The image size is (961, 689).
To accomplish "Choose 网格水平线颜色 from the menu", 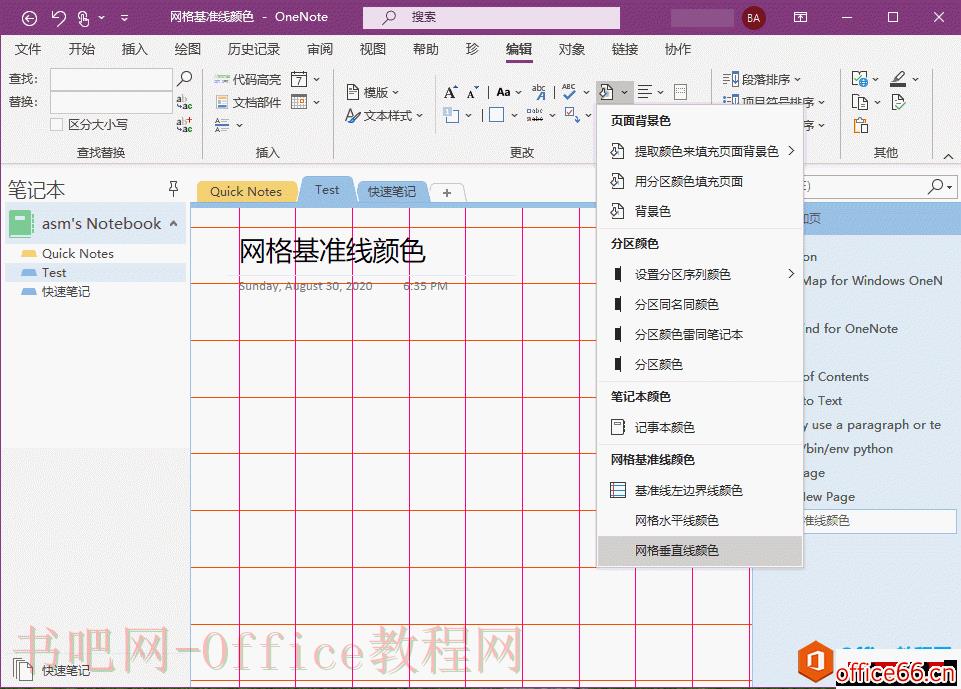I will pyautogui.click(x=699, y=520).
